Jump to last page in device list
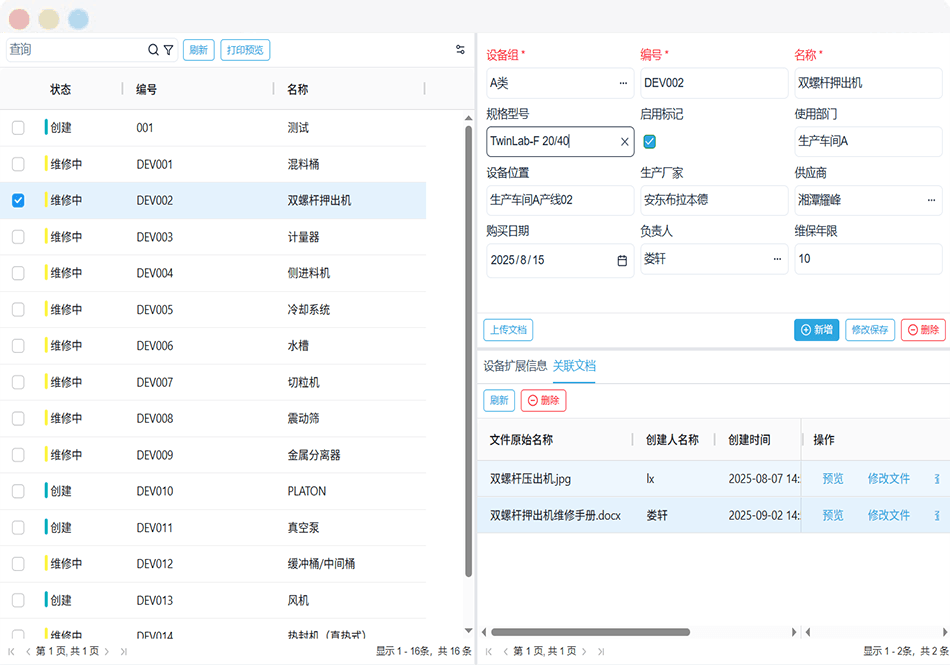Image resolution: width=950 pixels, height=665 pixels. [123, 651]
